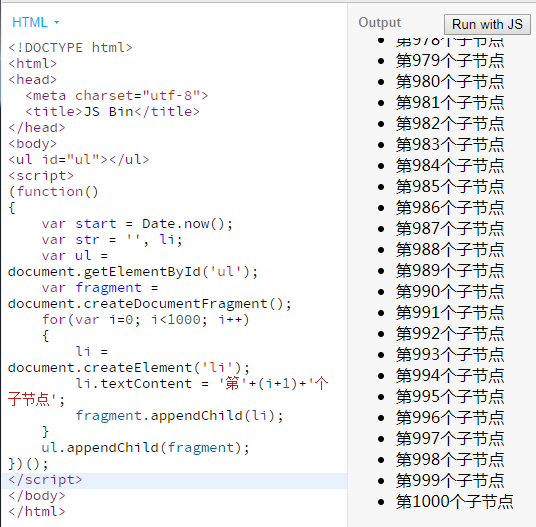The width and height of the screenshot is (536, 527).
Task: Click output item 第996个子节点
Action: click(450, 418)
